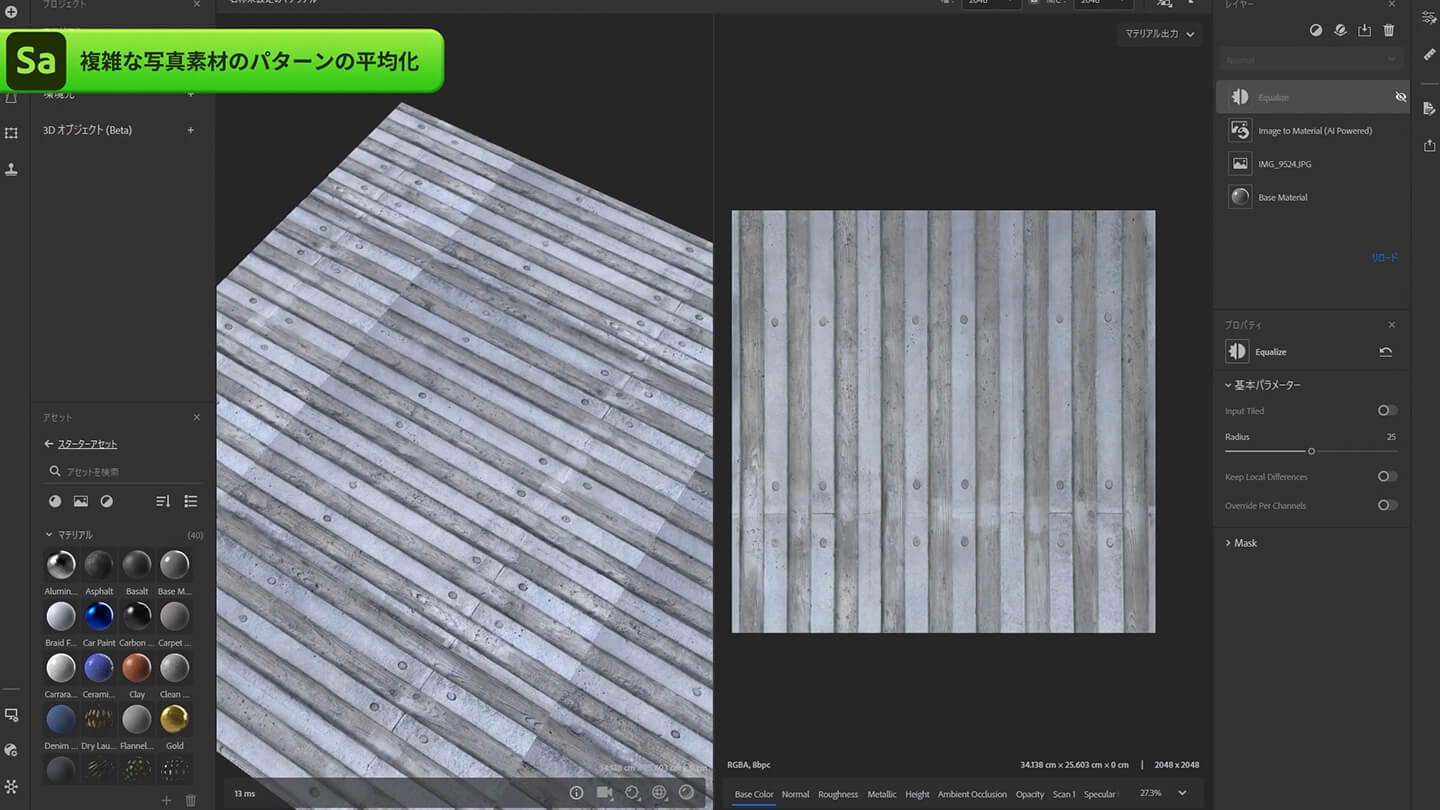
Task: Select the ruler measure icon on right sidebar
Action: 1430,54
